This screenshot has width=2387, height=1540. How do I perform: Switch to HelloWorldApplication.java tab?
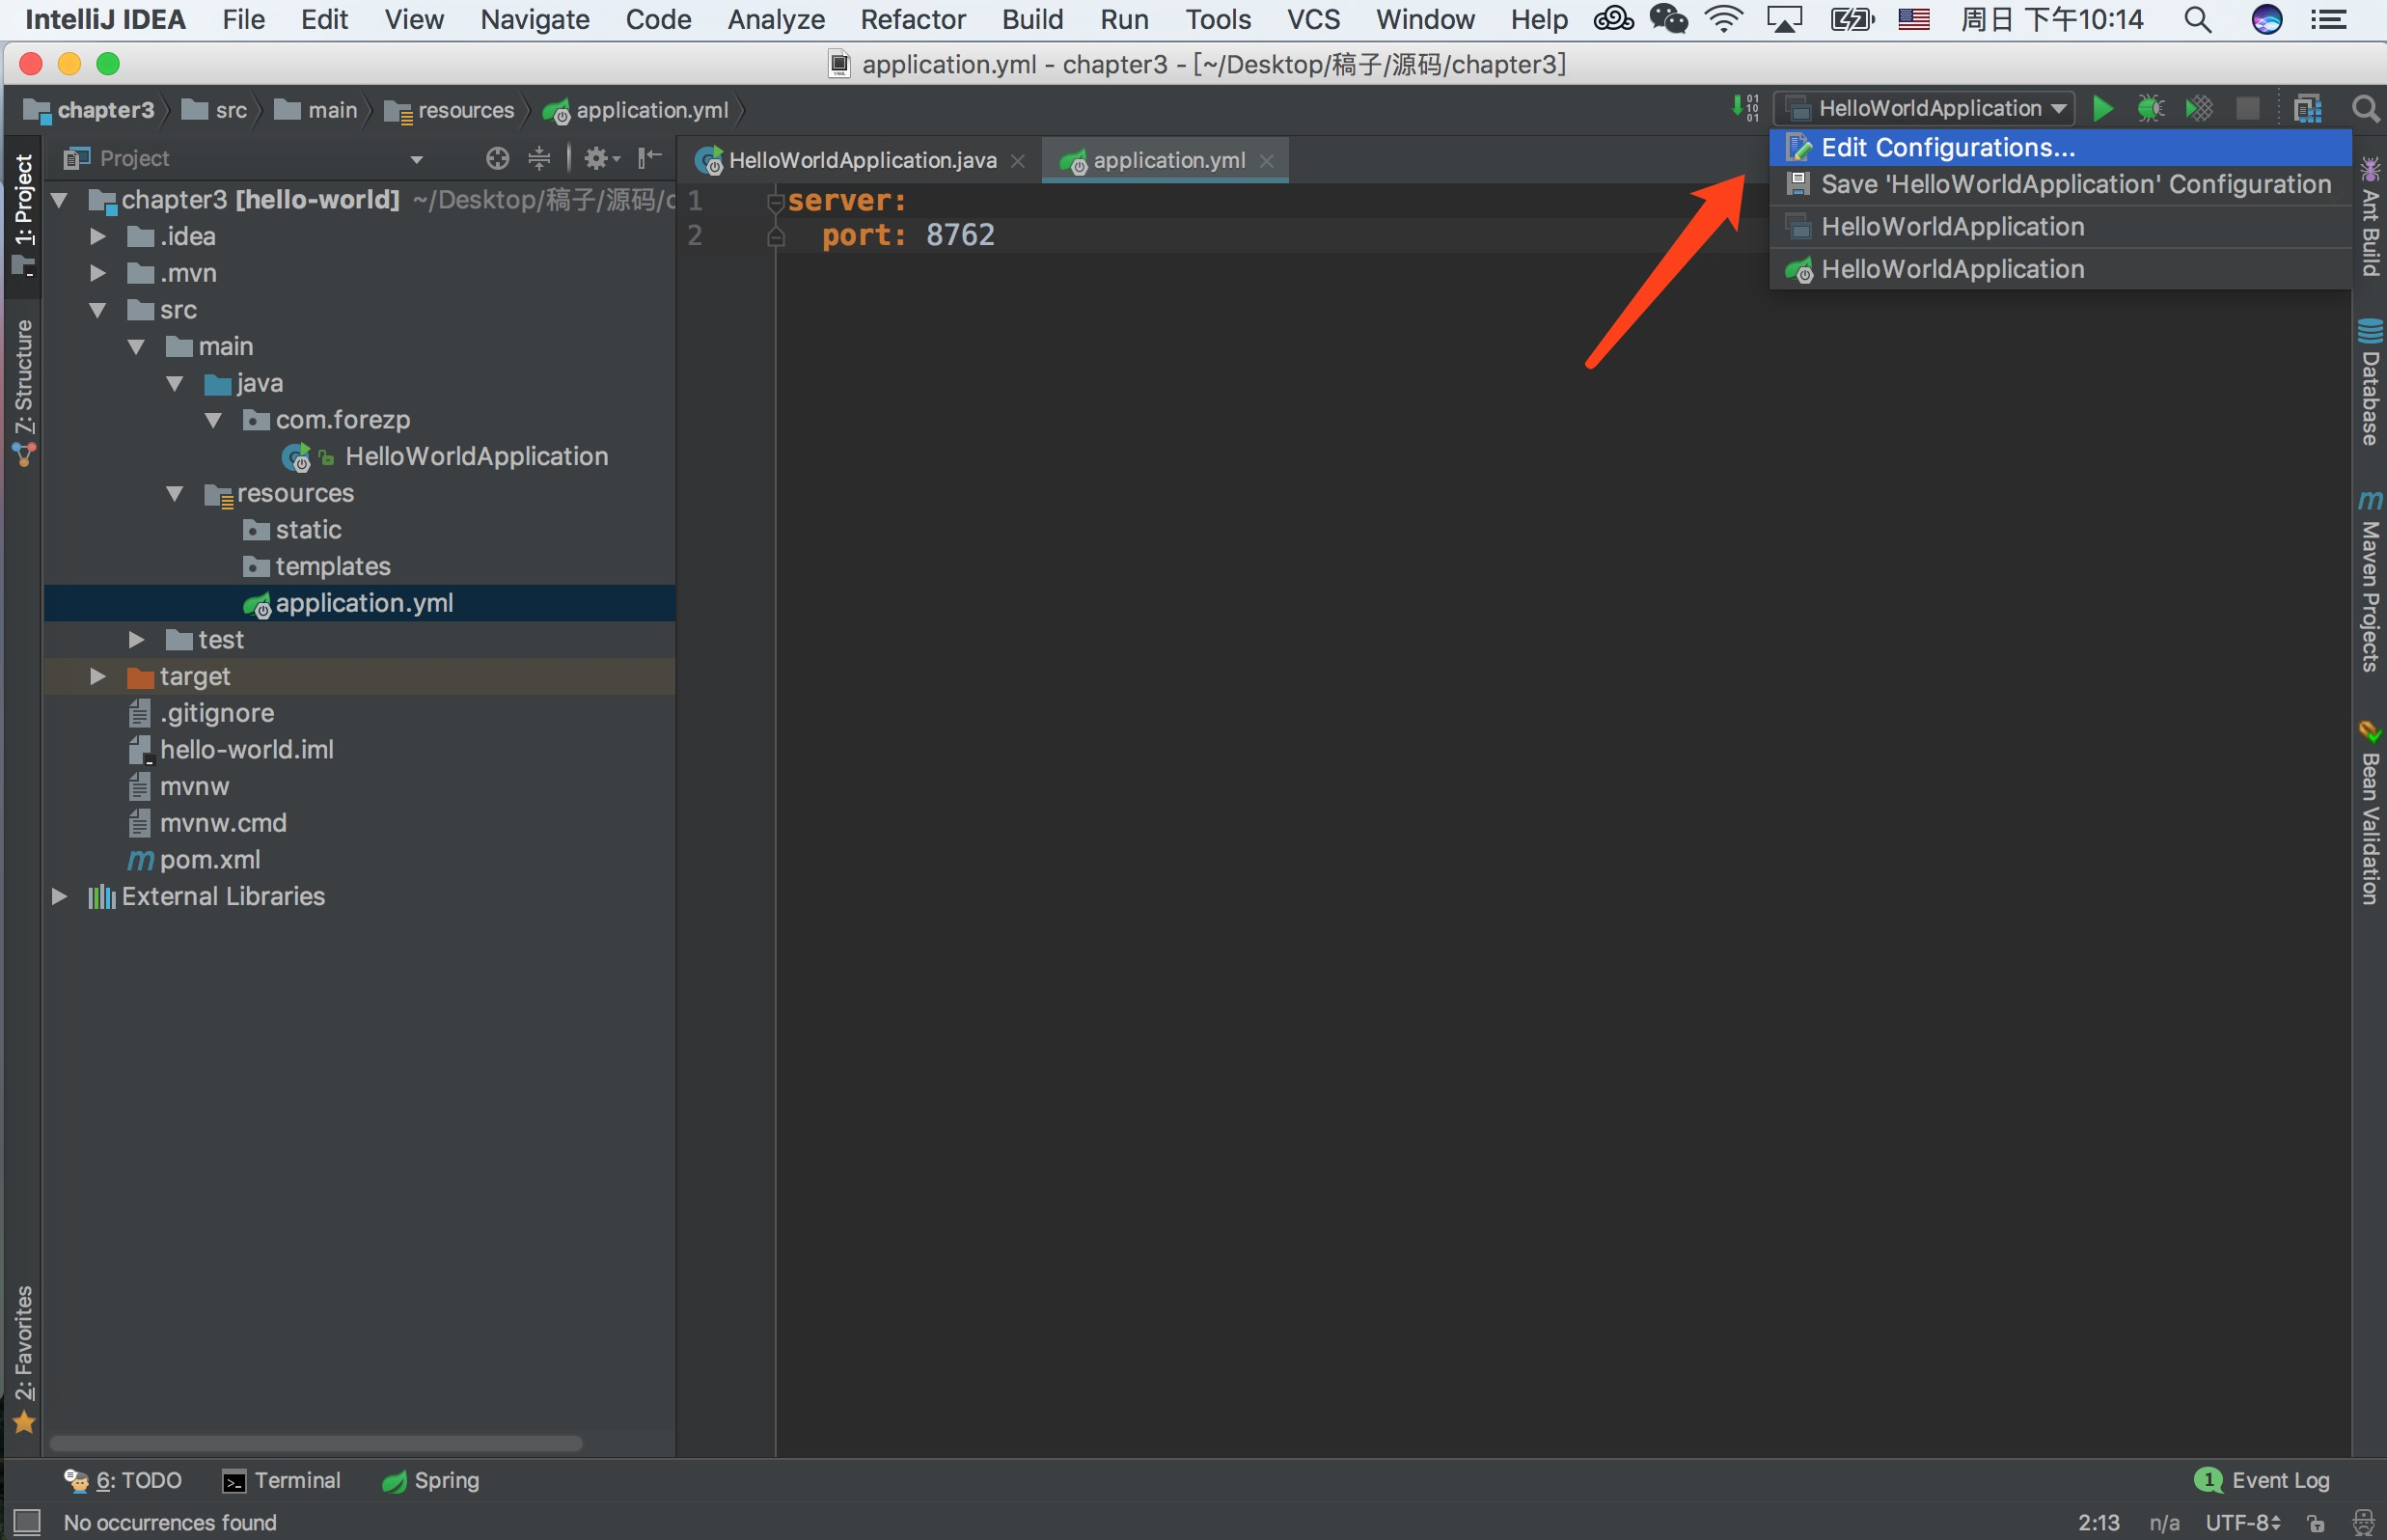pos(861,160)
